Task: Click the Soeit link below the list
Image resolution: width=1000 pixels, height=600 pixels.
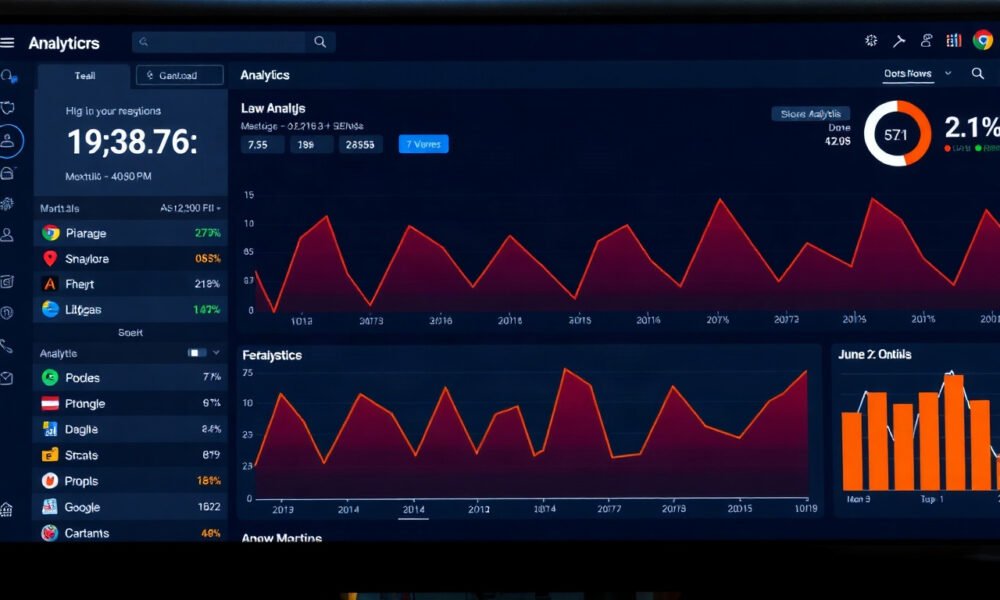Action: coord(130,333)
